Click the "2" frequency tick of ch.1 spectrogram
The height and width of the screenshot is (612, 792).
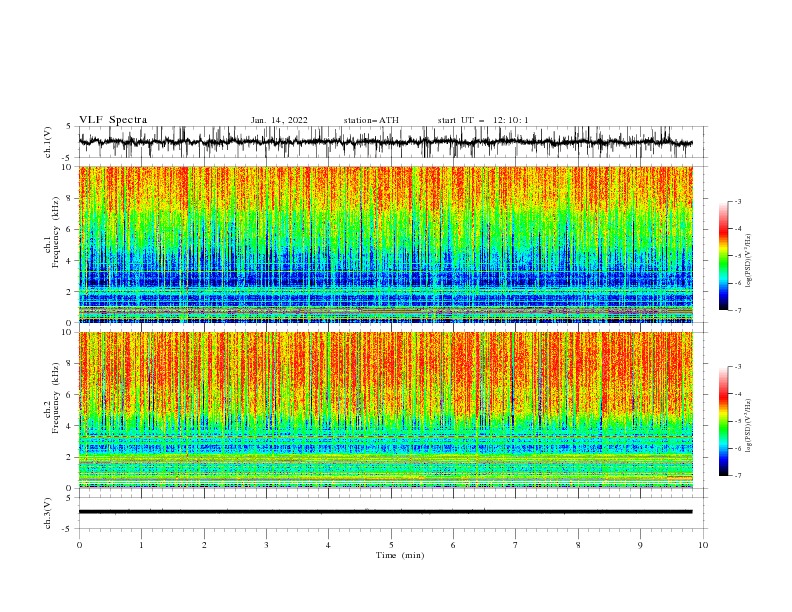[70, 291]
